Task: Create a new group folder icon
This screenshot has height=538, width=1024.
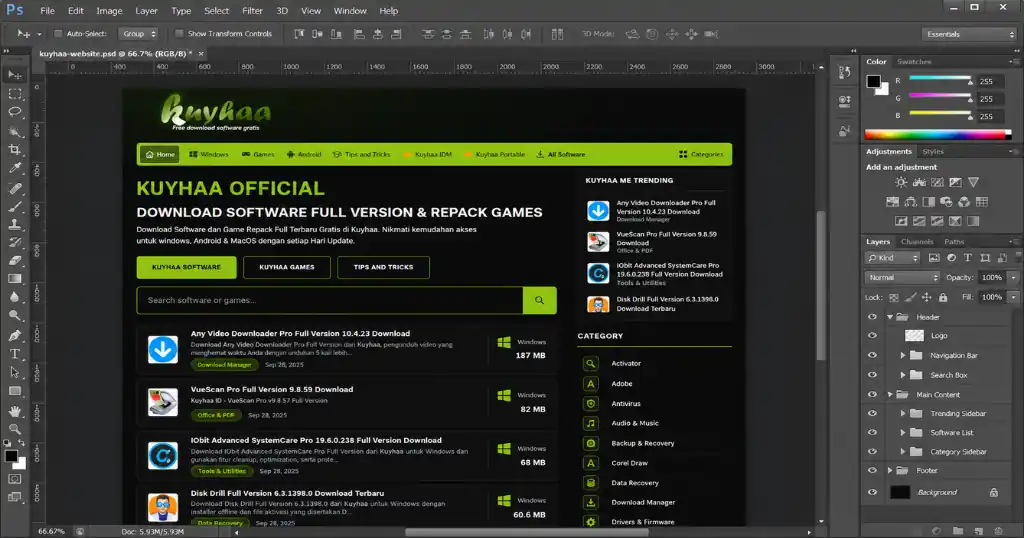Action: (957, 531)
